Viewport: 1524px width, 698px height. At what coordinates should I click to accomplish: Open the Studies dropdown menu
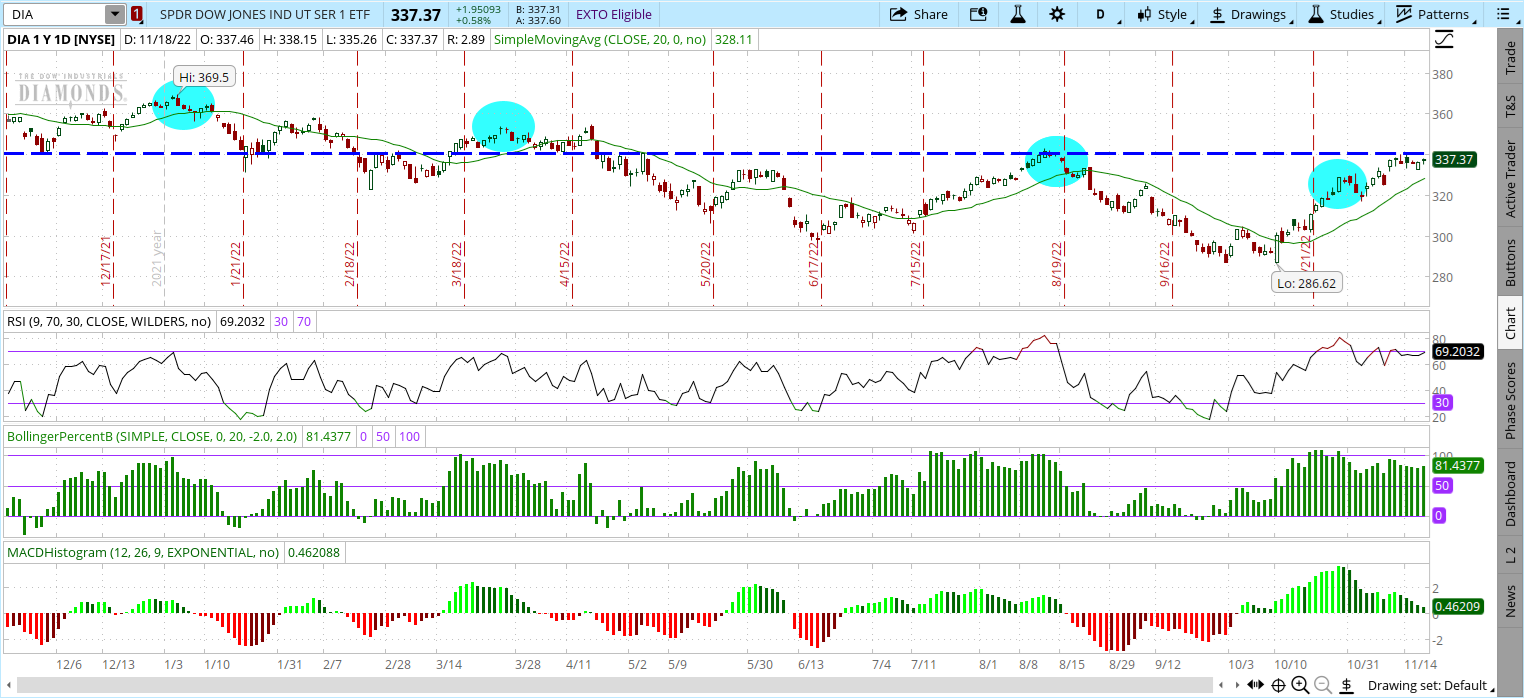point(1342,14)
